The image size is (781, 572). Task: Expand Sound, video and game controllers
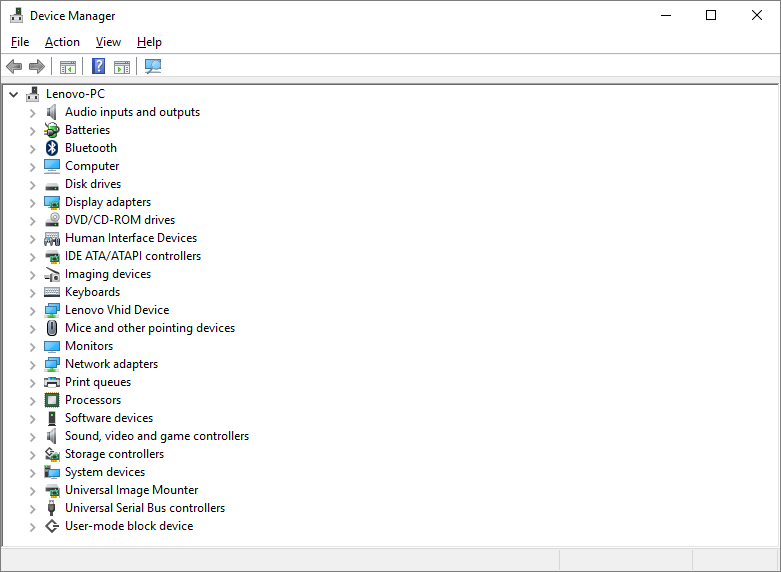pyautogui.click(x=32, y=436)
